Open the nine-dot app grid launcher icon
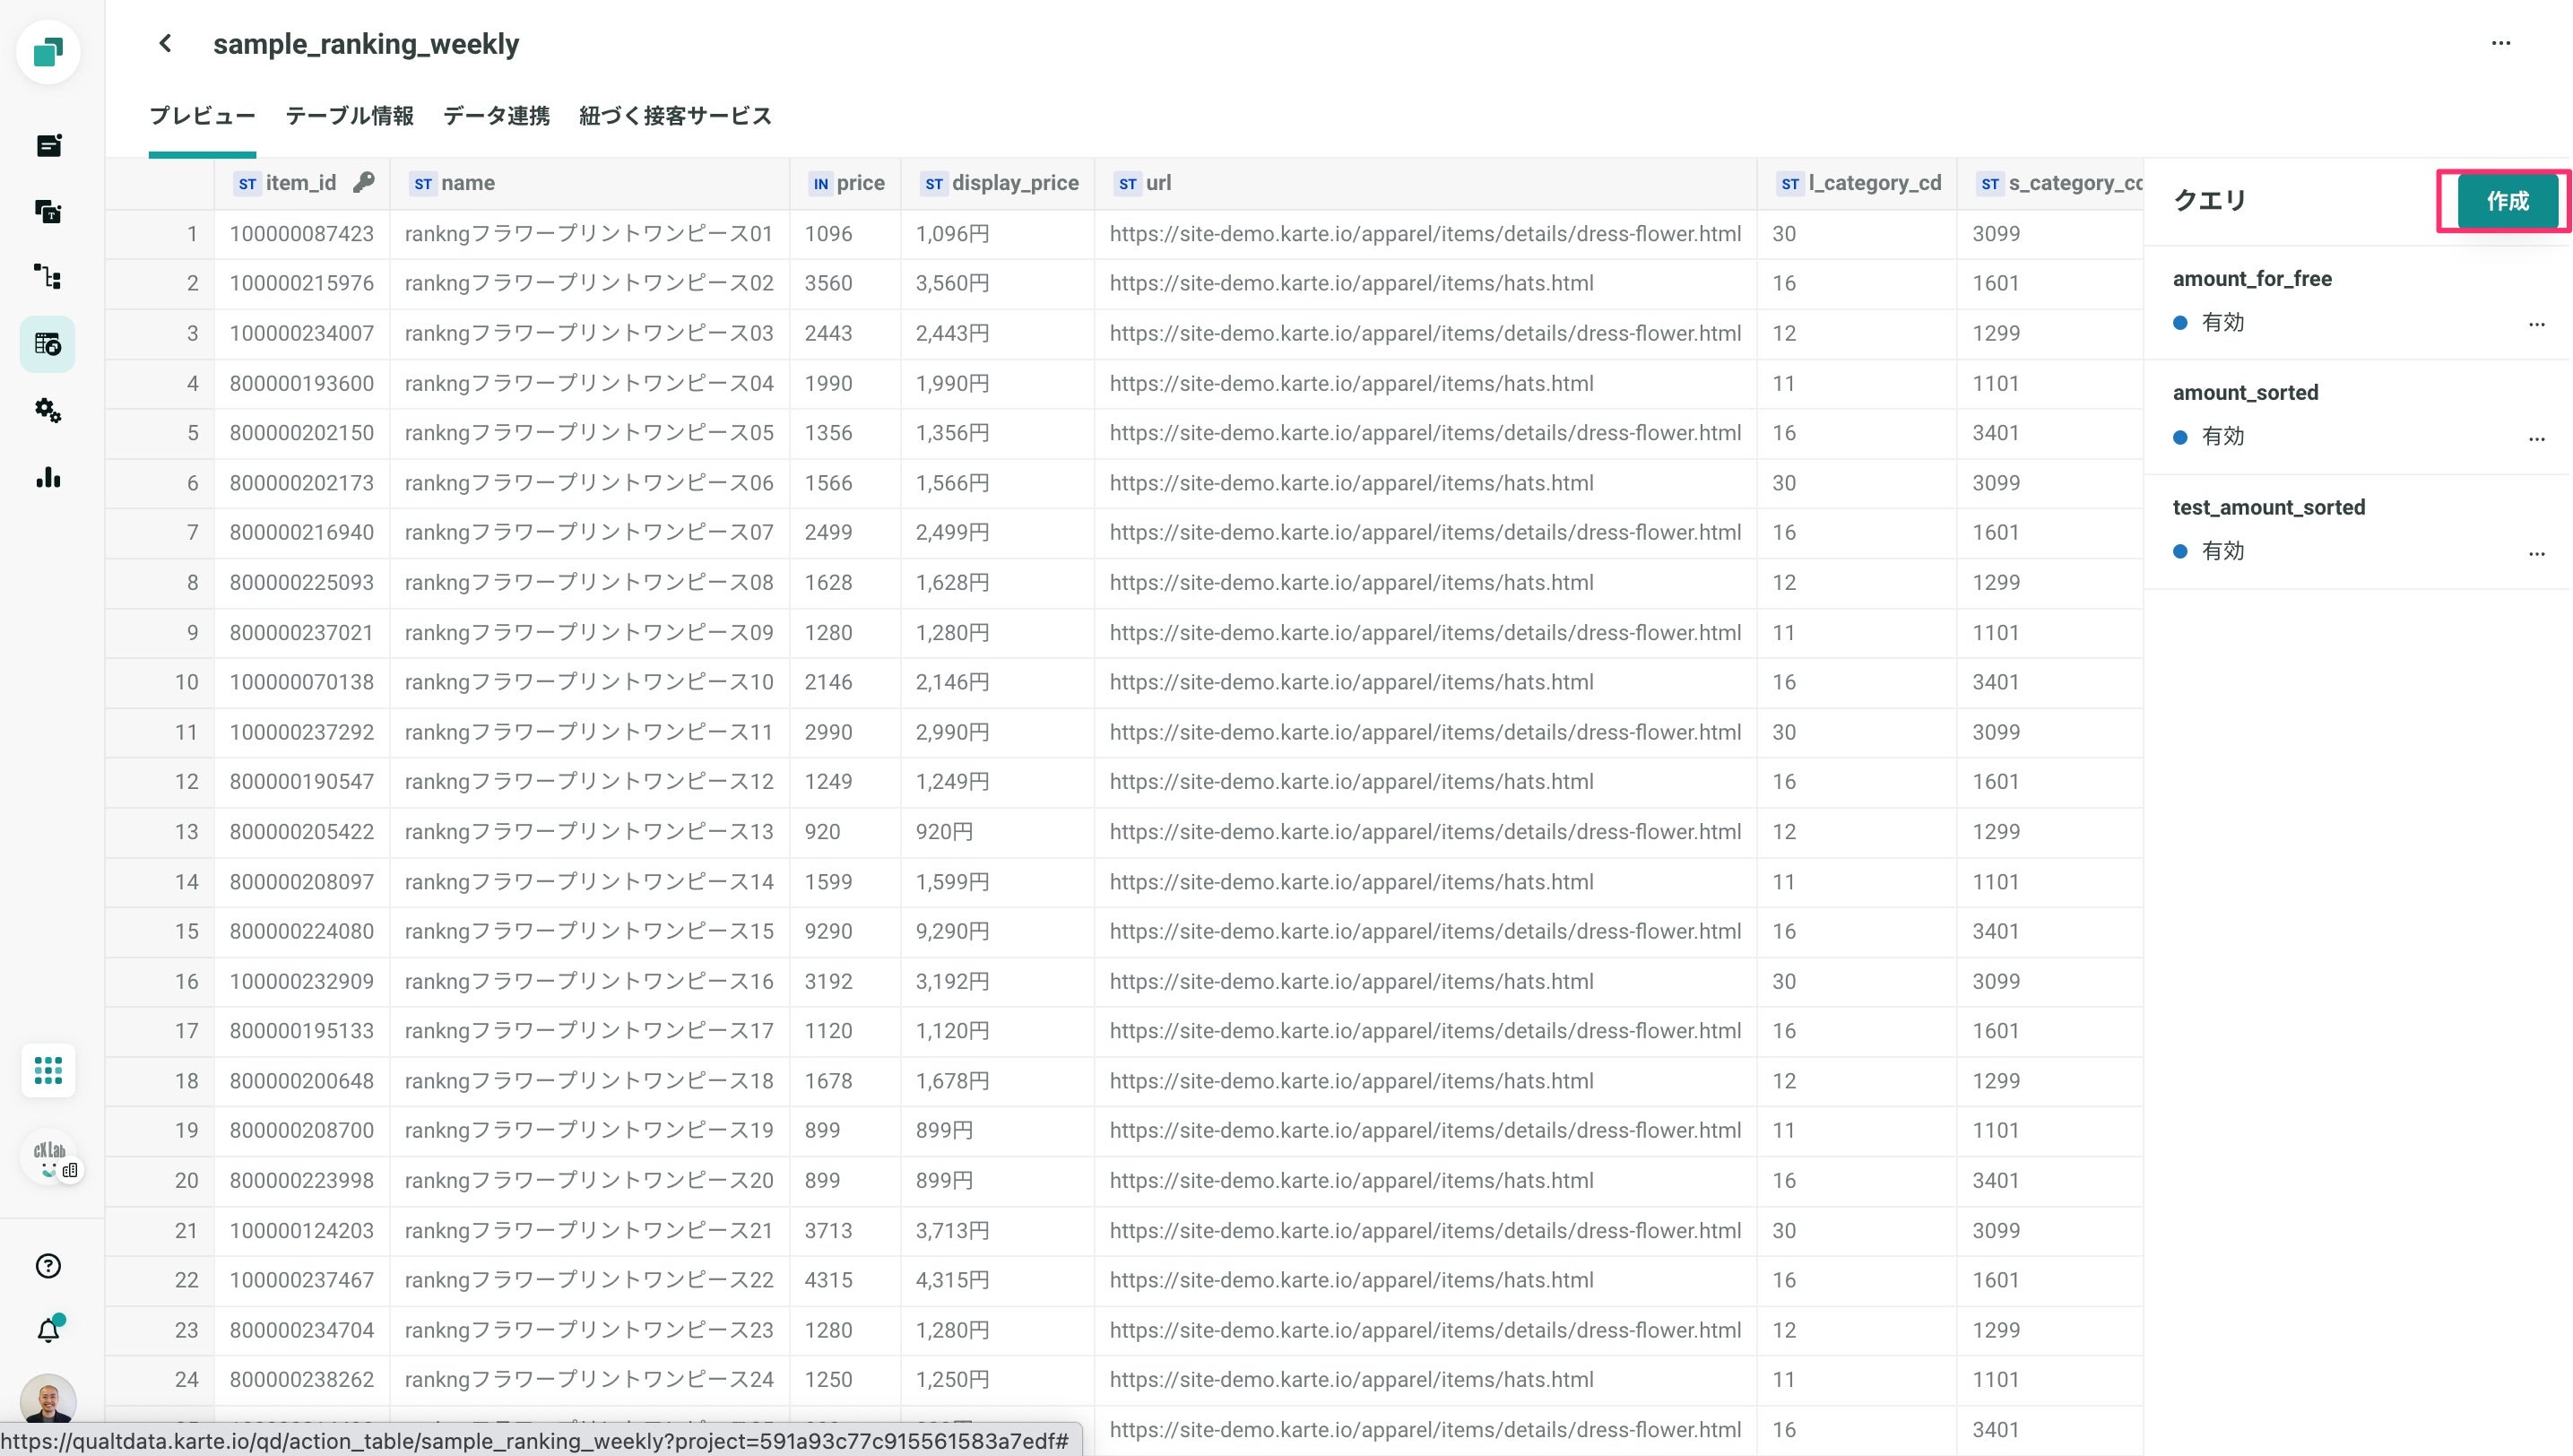Image resolution: width=2573 pixels, height=1456 pixels. pos(48,1070)
